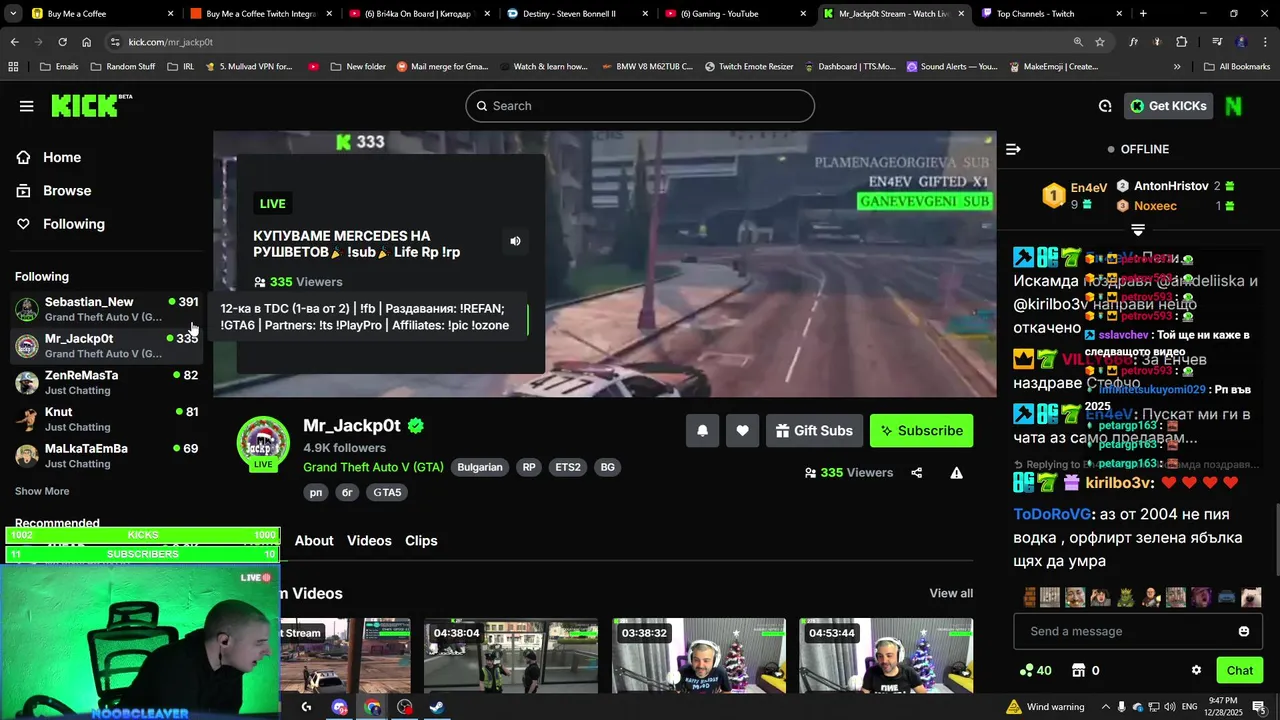Open the emoji picker in chat
1280x720 pixels.
pyautogui.click(x=1244, y=632)
